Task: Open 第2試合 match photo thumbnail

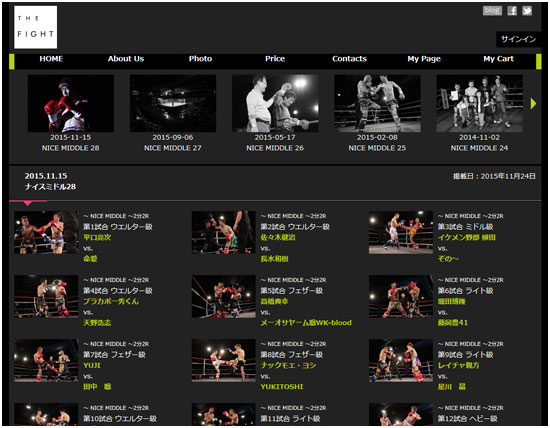Action: pos(223,232)
